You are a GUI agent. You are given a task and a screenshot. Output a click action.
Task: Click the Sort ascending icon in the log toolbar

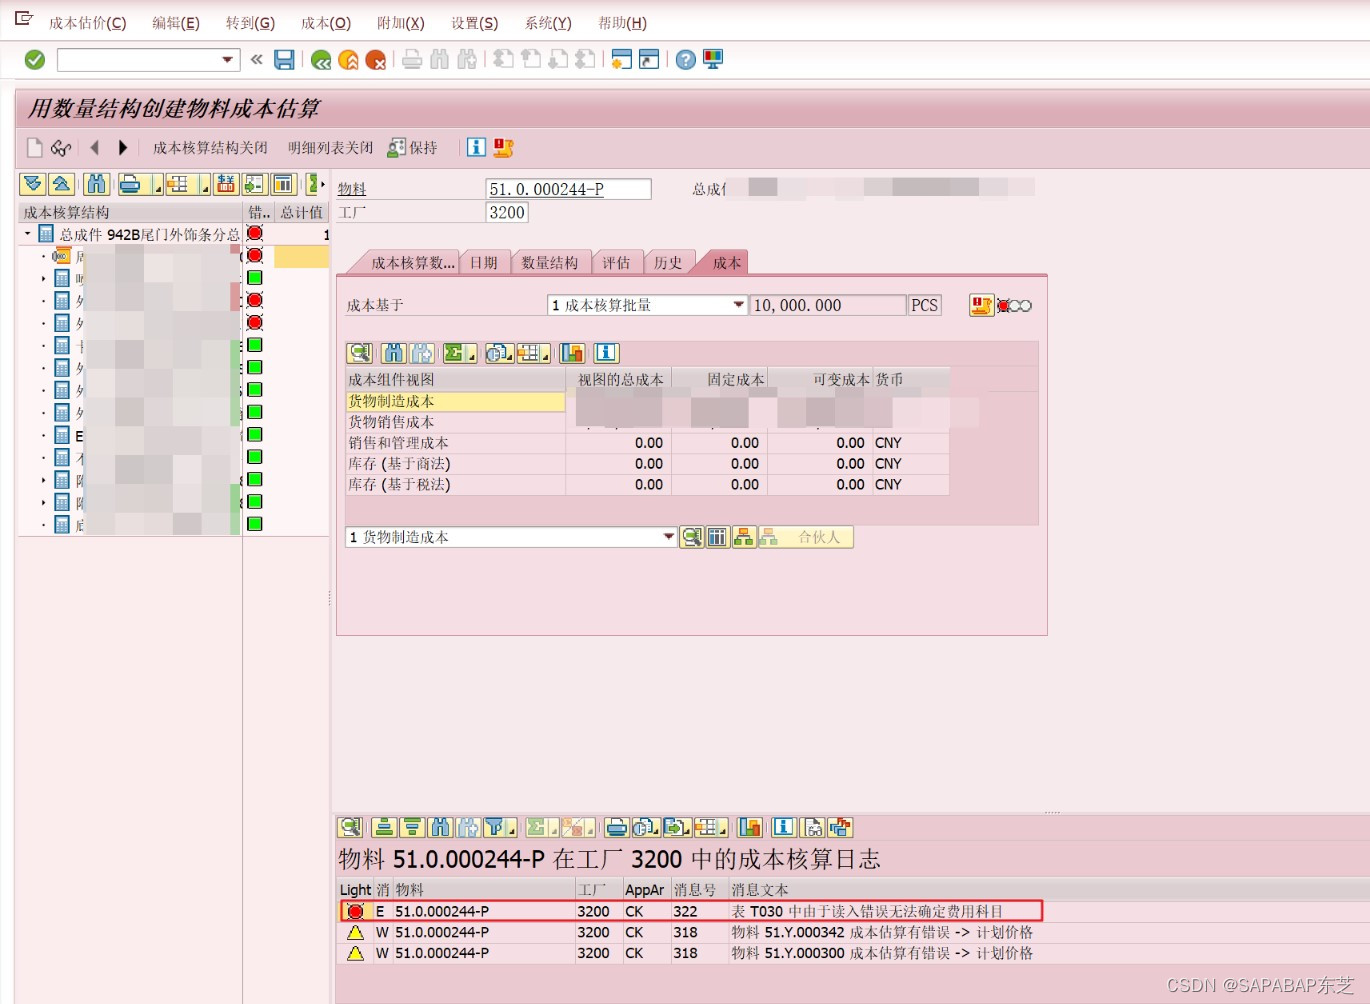[384, 828]
